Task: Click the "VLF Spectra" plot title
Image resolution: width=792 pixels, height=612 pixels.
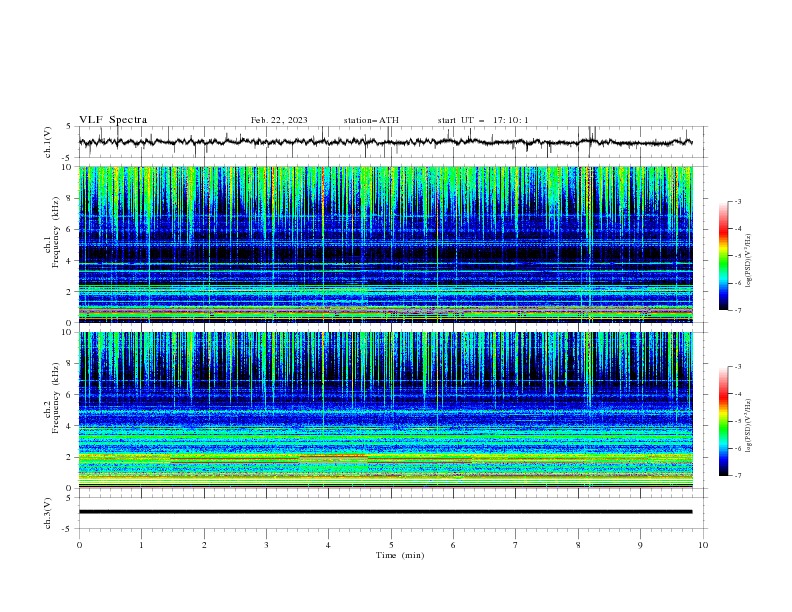Action: coord(113,120)
